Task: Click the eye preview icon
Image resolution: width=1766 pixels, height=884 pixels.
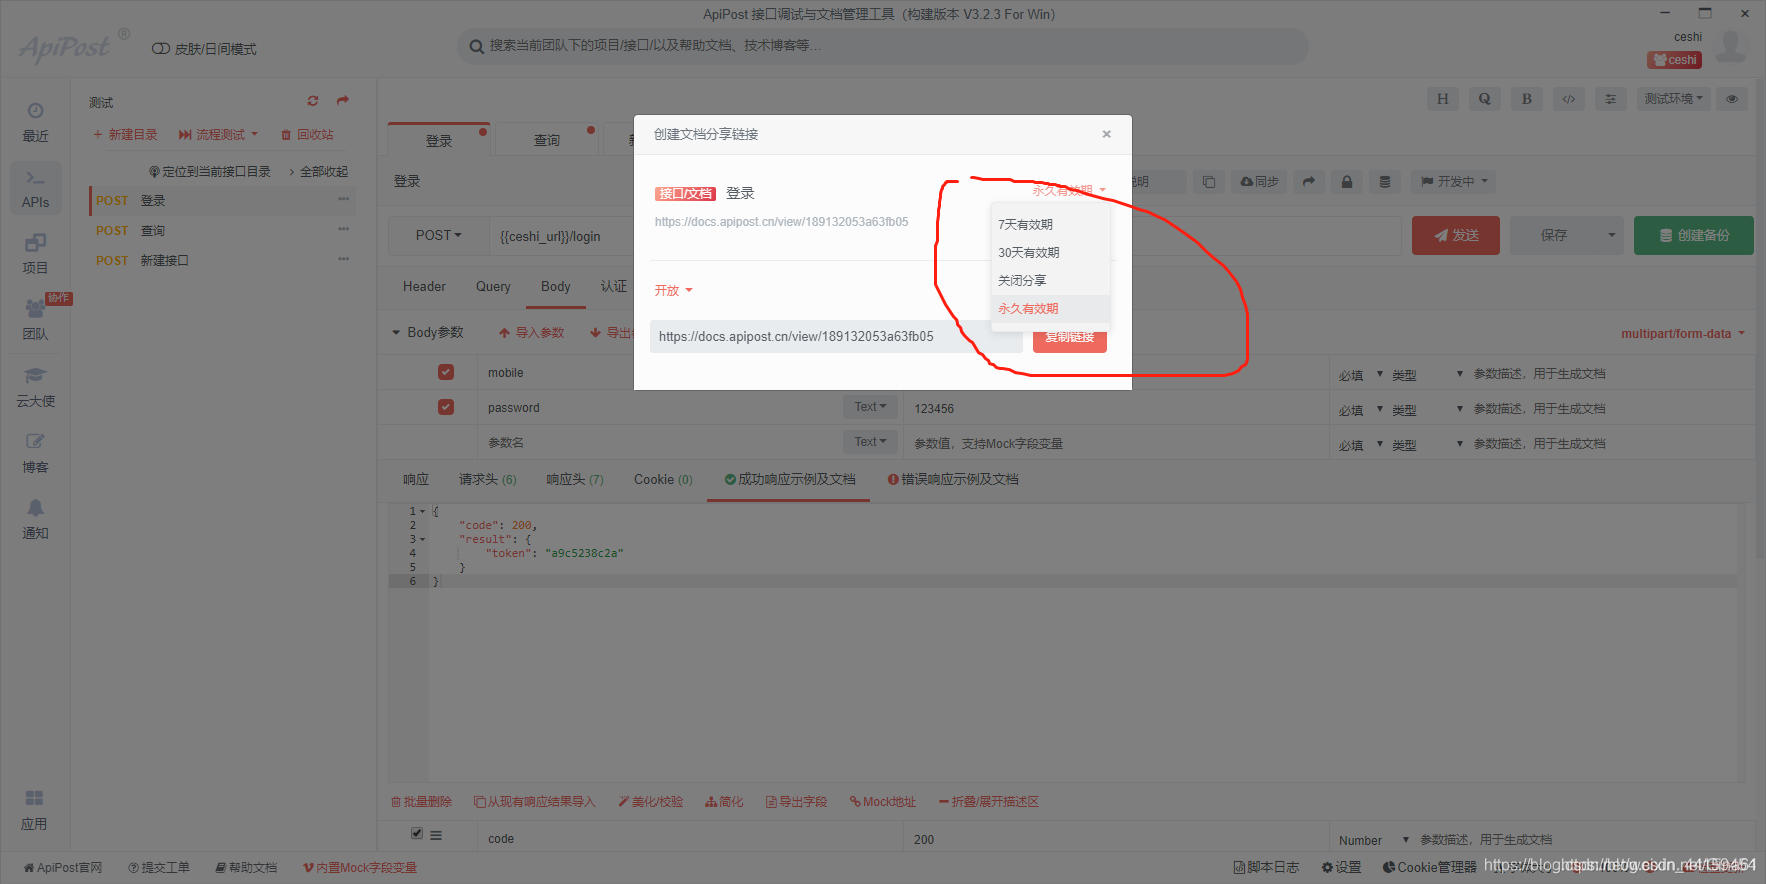Action: (x=1732, y=99)
